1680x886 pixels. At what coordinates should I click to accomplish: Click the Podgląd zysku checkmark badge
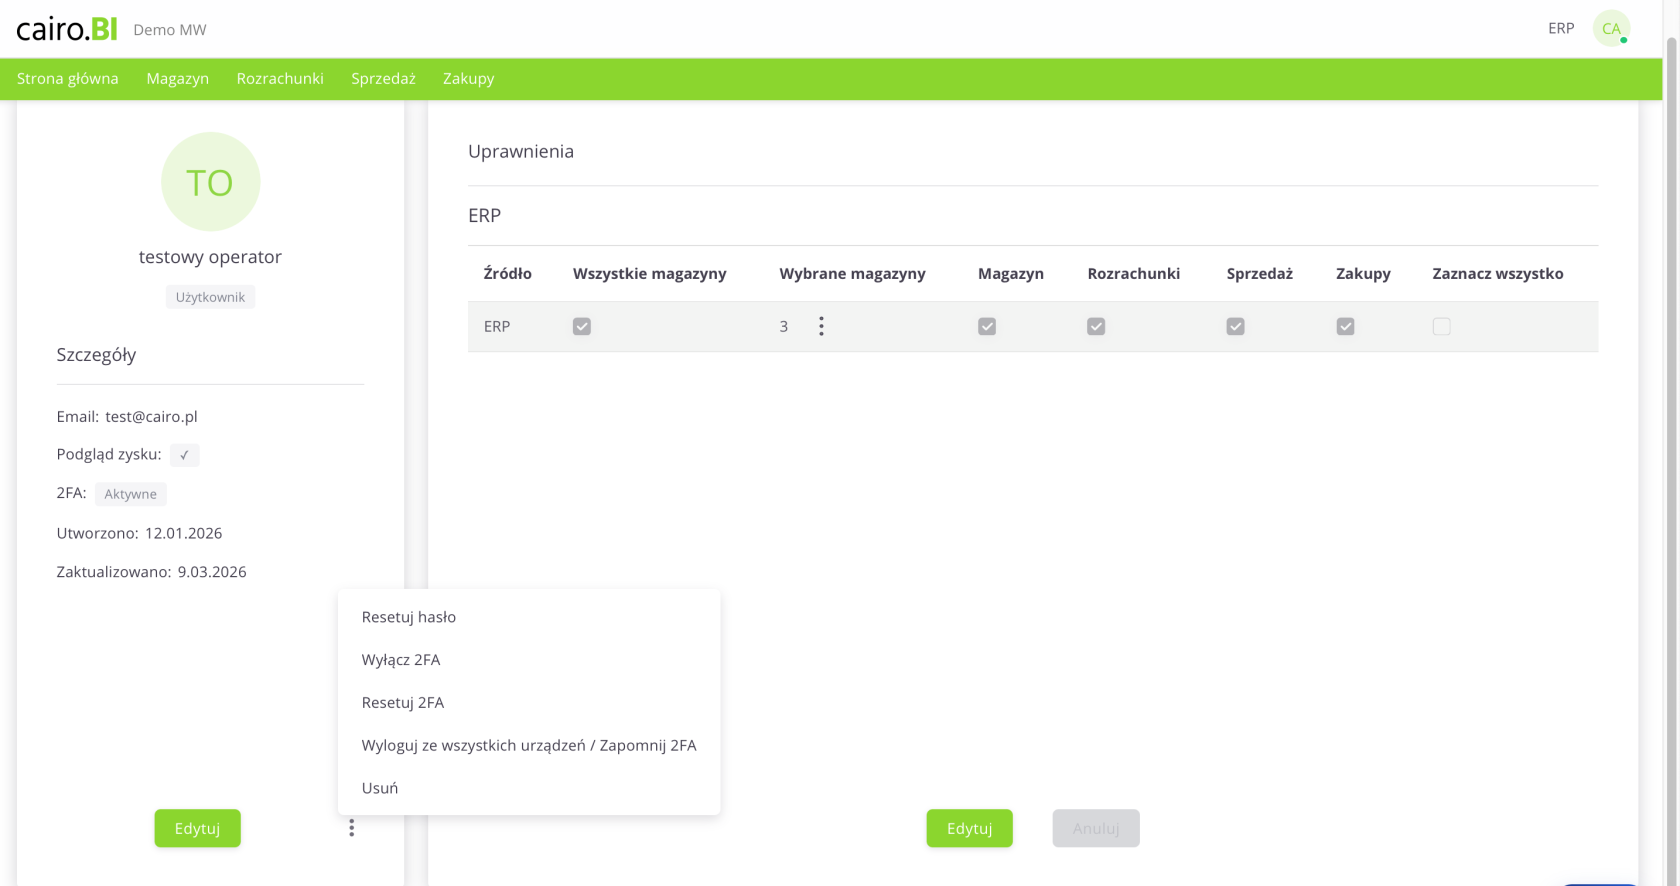(184, 455)
